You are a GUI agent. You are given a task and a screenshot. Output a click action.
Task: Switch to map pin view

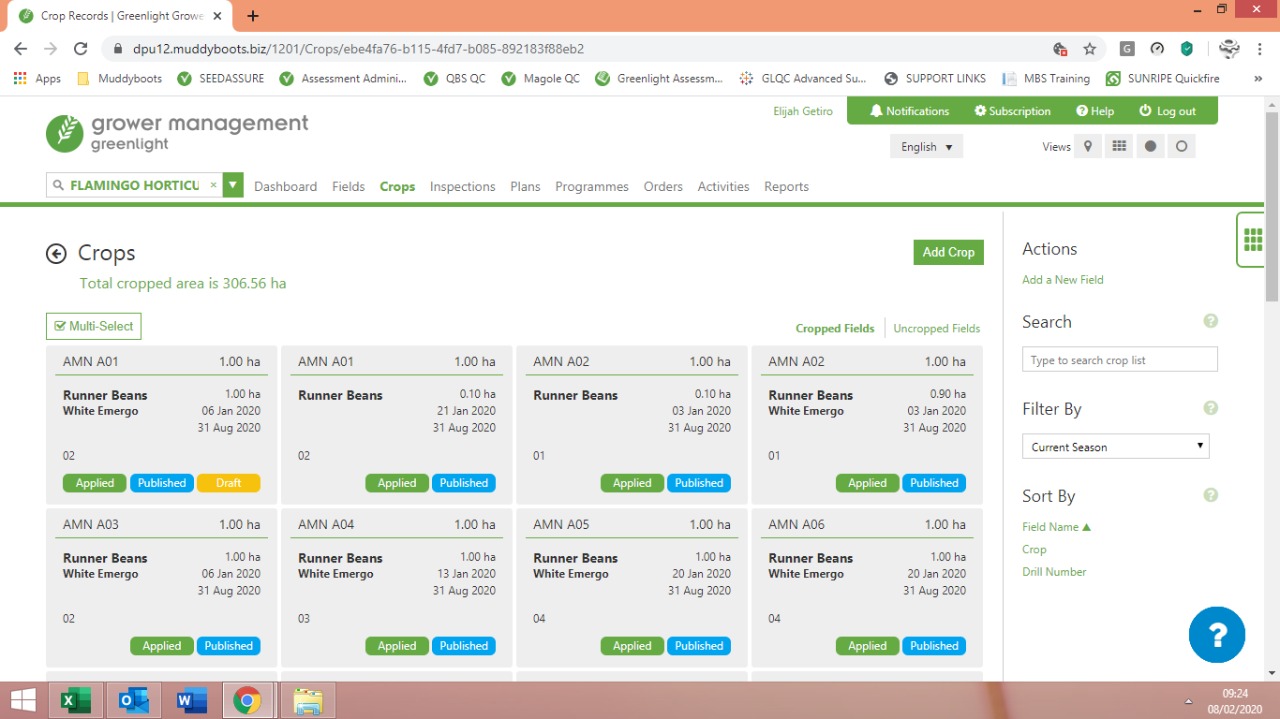[1088, 146]
